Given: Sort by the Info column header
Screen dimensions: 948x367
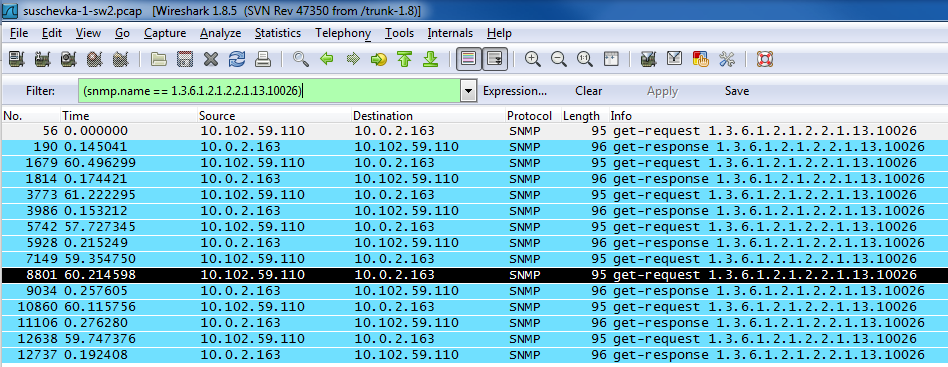Looking at the screenshot, I should click(x=778, y=116).
